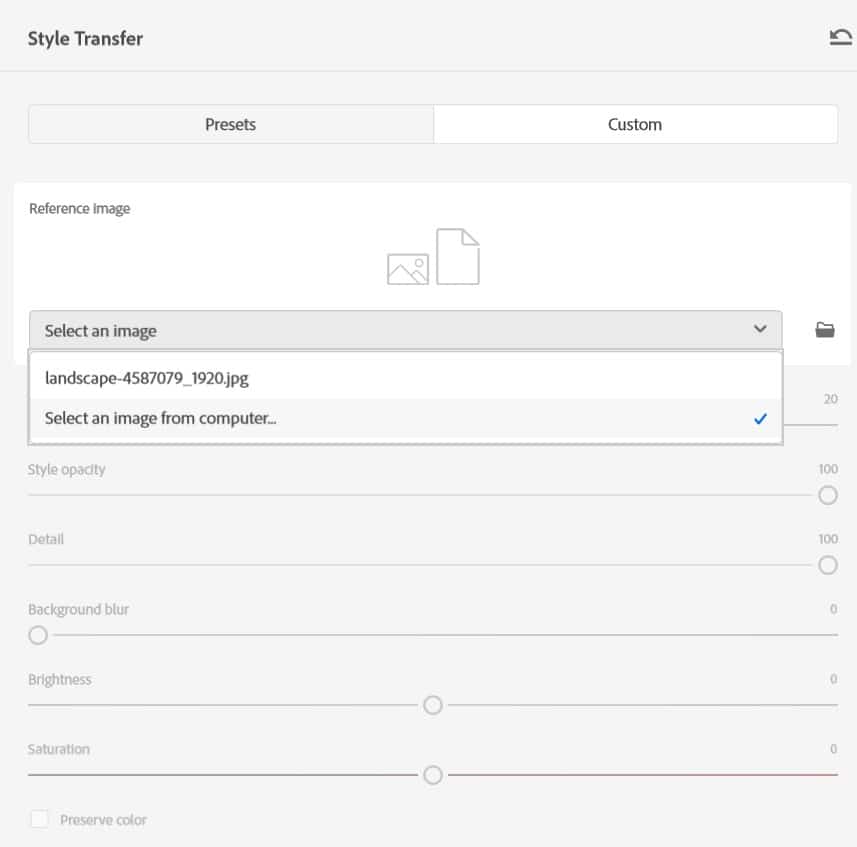Open the folder icon to browse images
The height and width of the screenshot is (847, 857).
[825, 329]
